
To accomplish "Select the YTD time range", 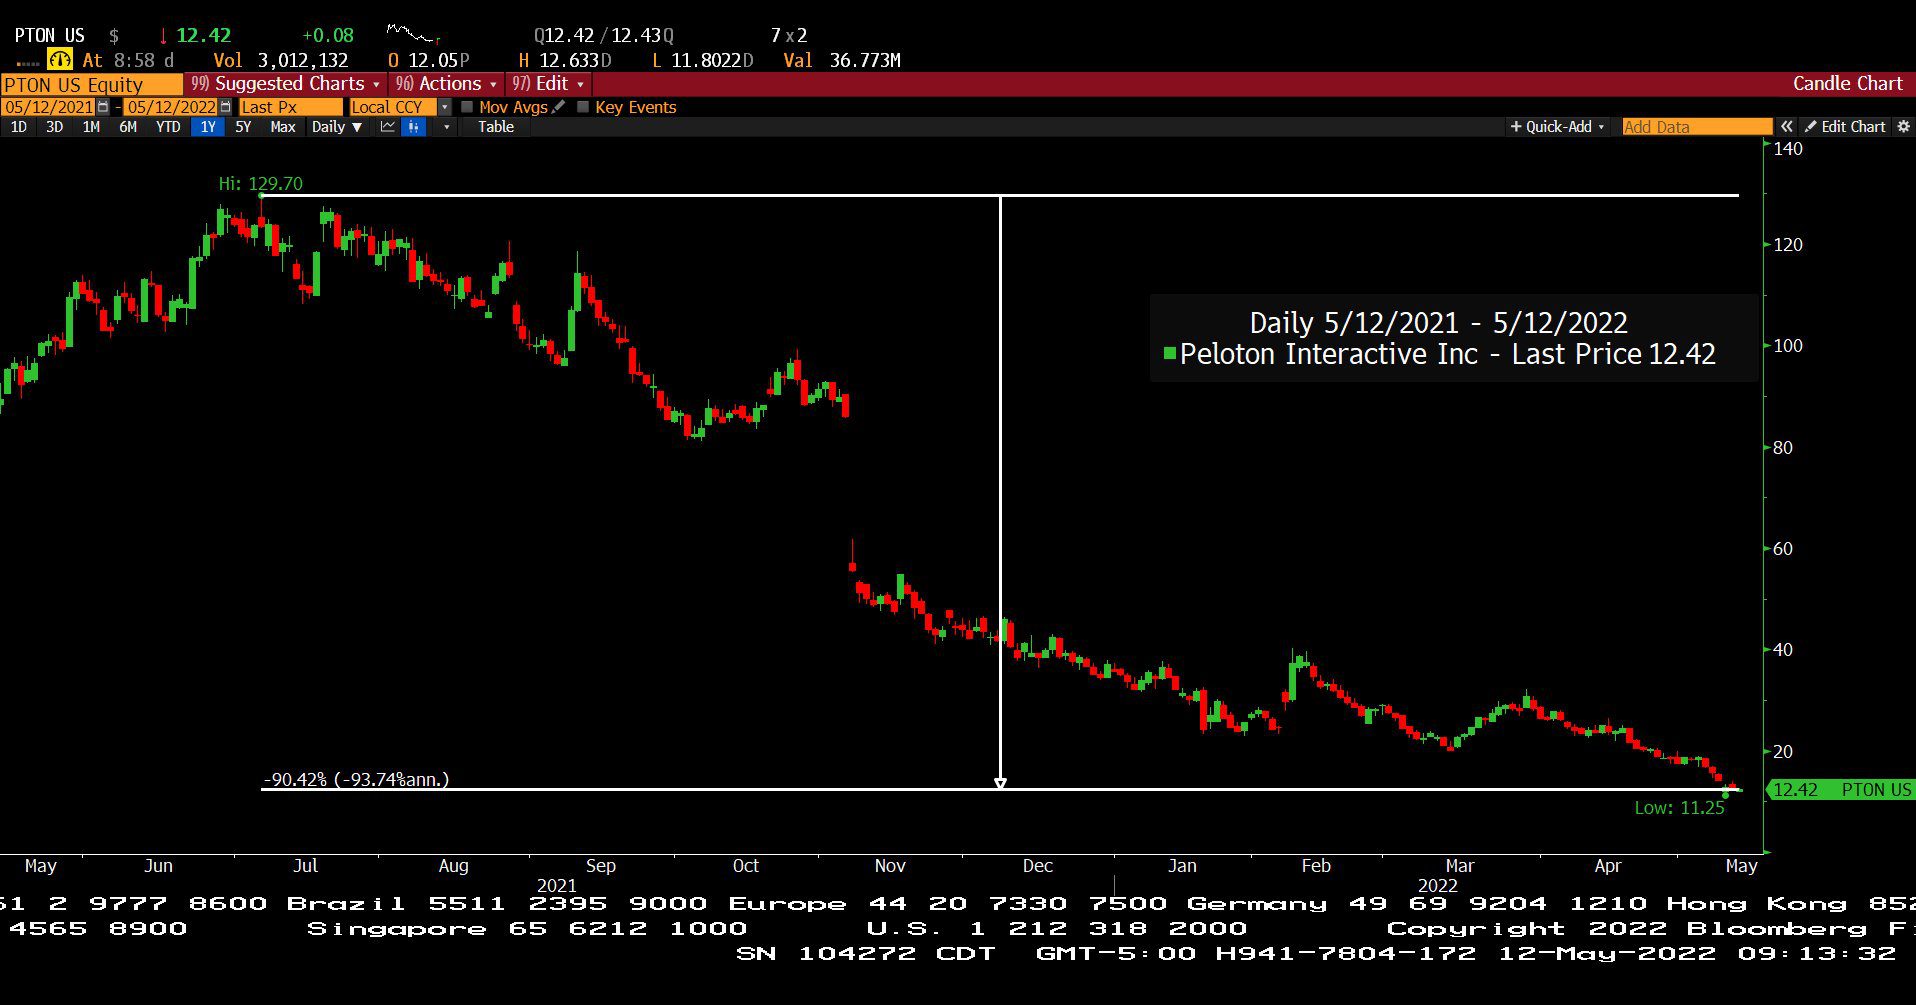I will click(168, 127).
